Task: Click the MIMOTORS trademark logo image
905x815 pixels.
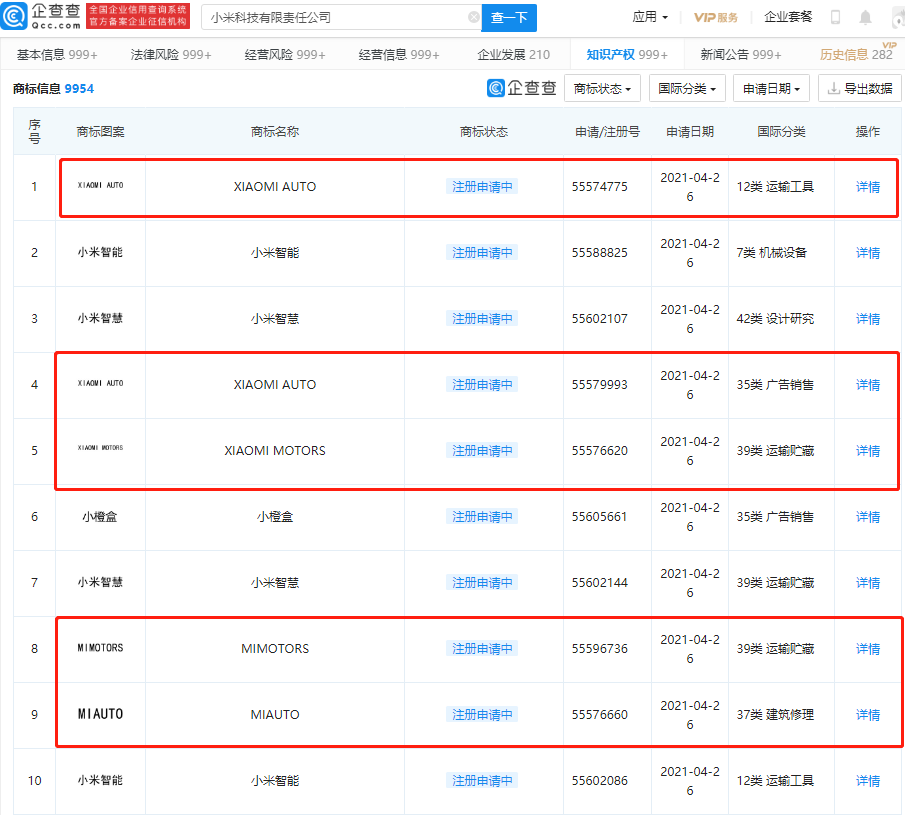Action: pyautogui.click(x=100, y=648)
